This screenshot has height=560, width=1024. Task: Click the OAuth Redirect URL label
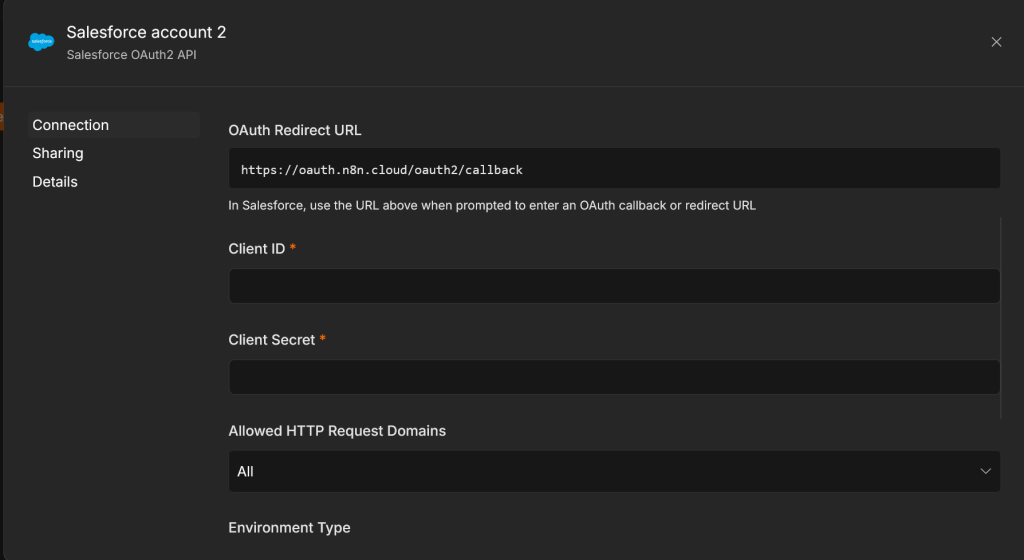tap(295, 131)
